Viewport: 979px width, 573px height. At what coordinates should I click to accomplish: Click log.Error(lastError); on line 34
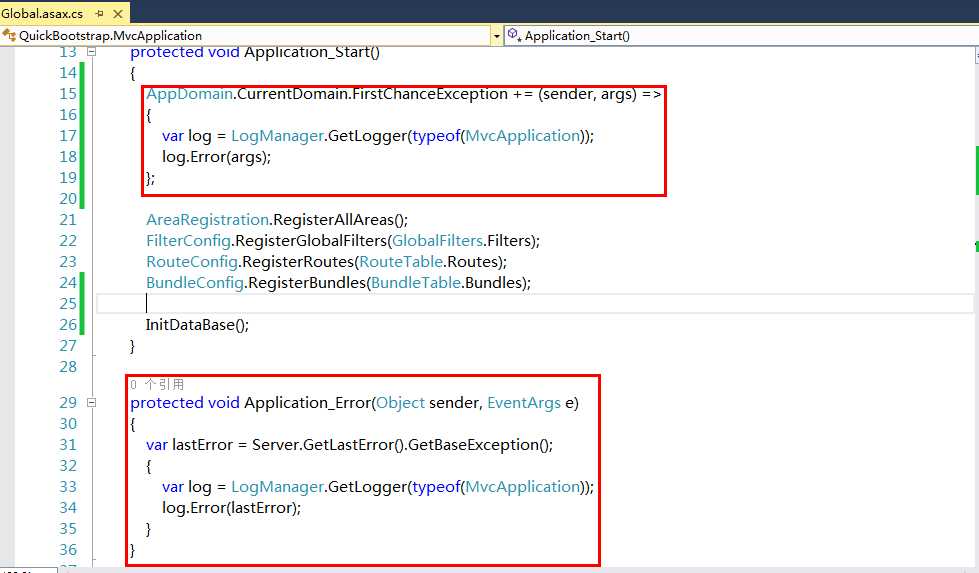231,508
